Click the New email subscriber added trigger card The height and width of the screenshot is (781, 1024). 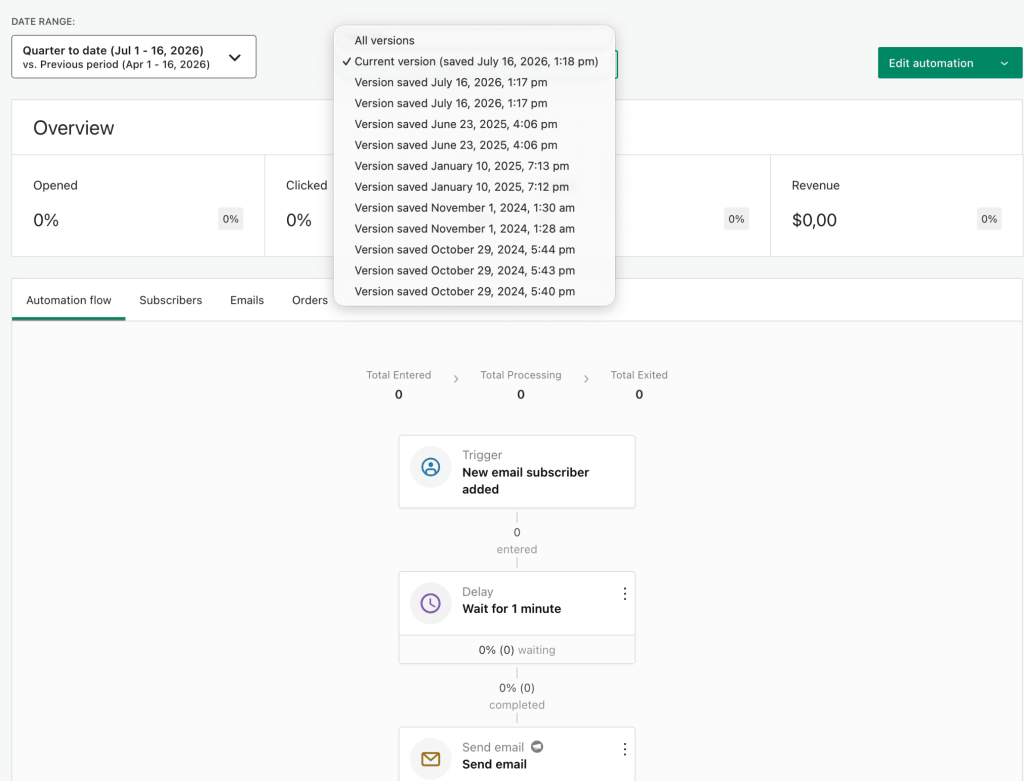coord(517,471)
